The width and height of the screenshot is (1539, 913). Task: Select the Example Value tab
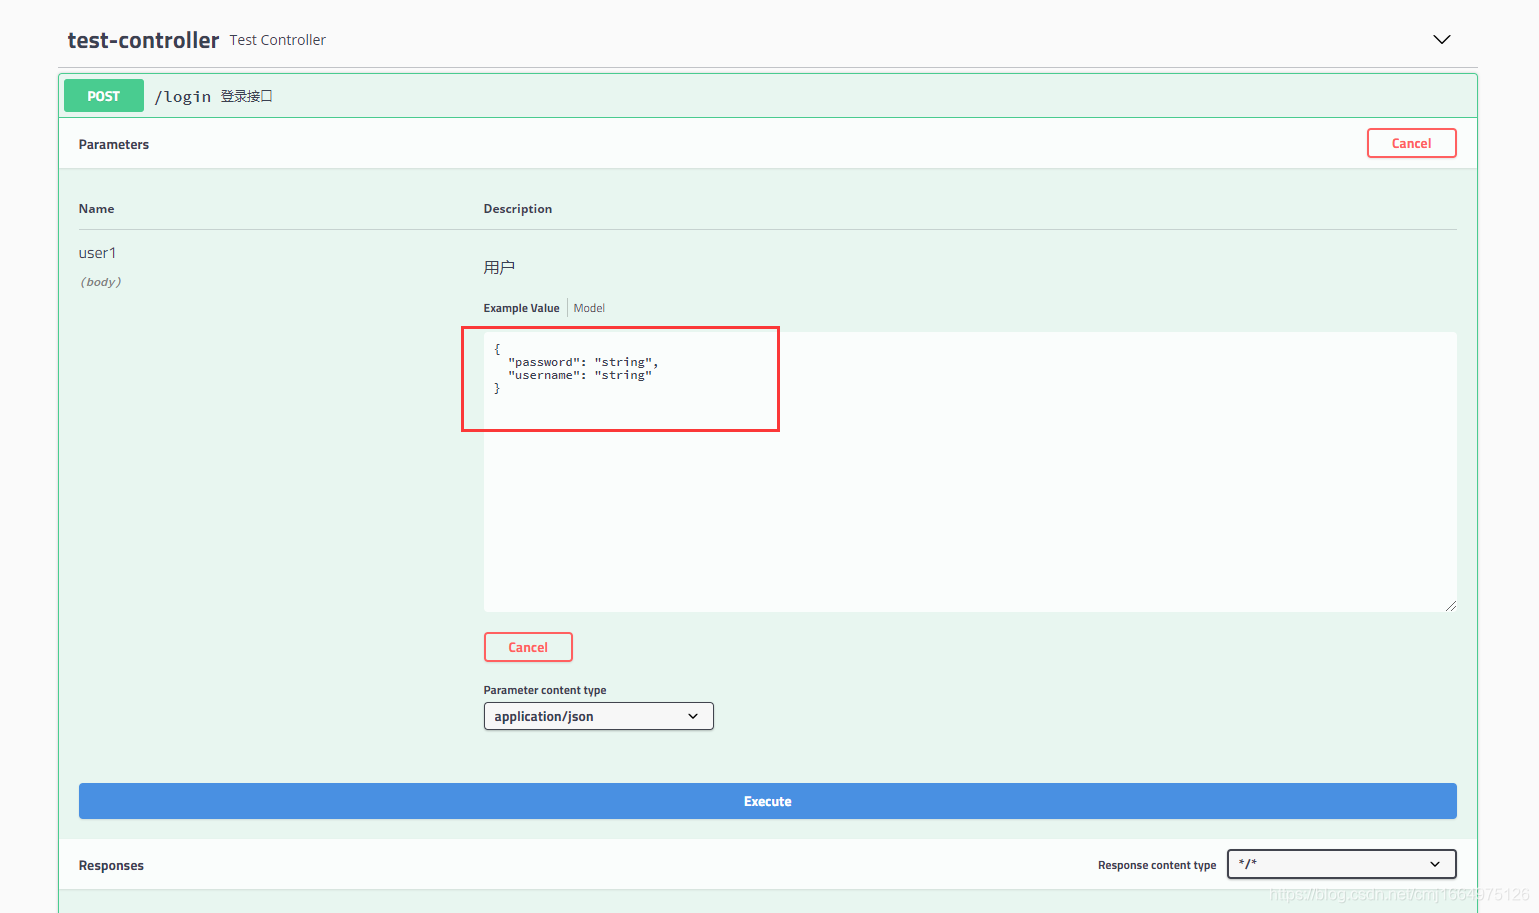[x=521, y=308]
